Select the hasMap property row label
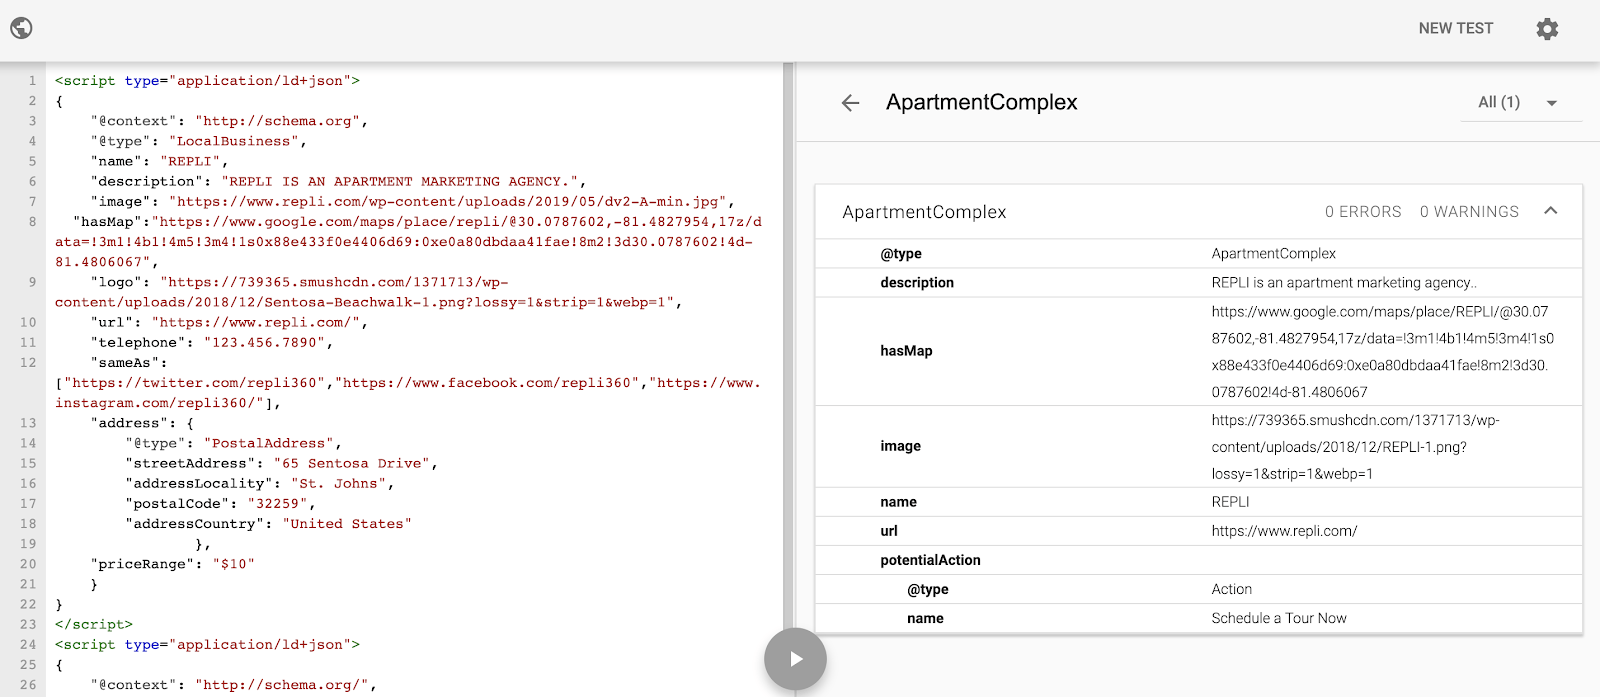Screen dimensions: 1600x697 (x=906, y=351)
